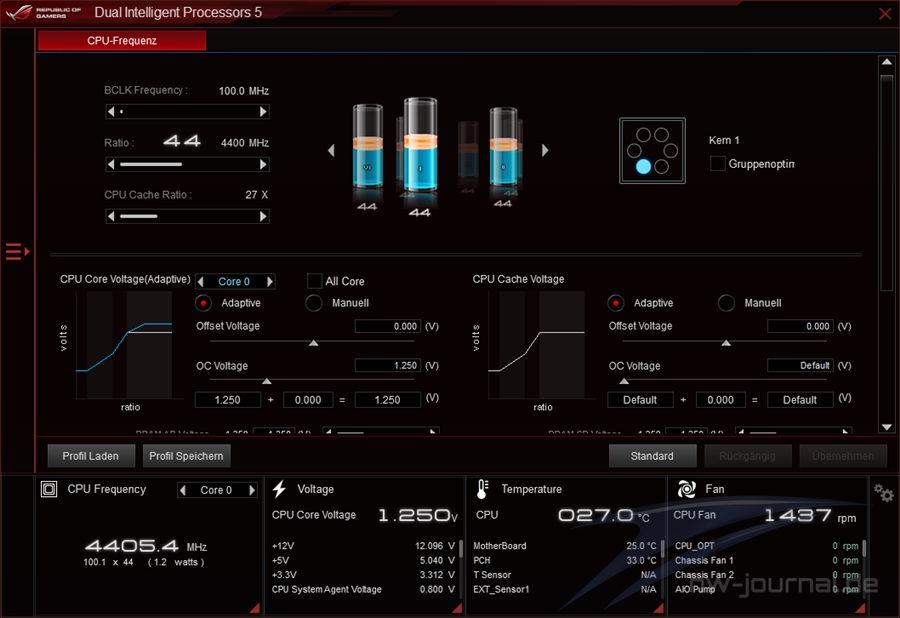Screen dimensions: 900x618
Task: Click the ROG Republic of Gamers logo
Action: [44, 12]
